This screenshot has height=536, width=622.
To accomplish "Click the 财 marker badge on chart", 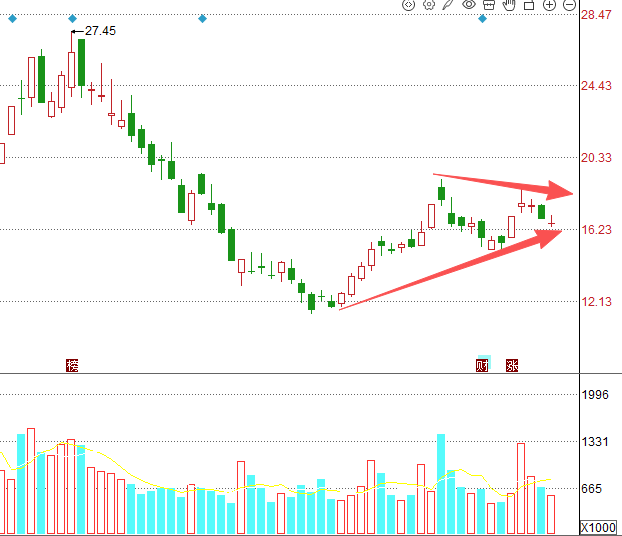I will click(482, 365).
